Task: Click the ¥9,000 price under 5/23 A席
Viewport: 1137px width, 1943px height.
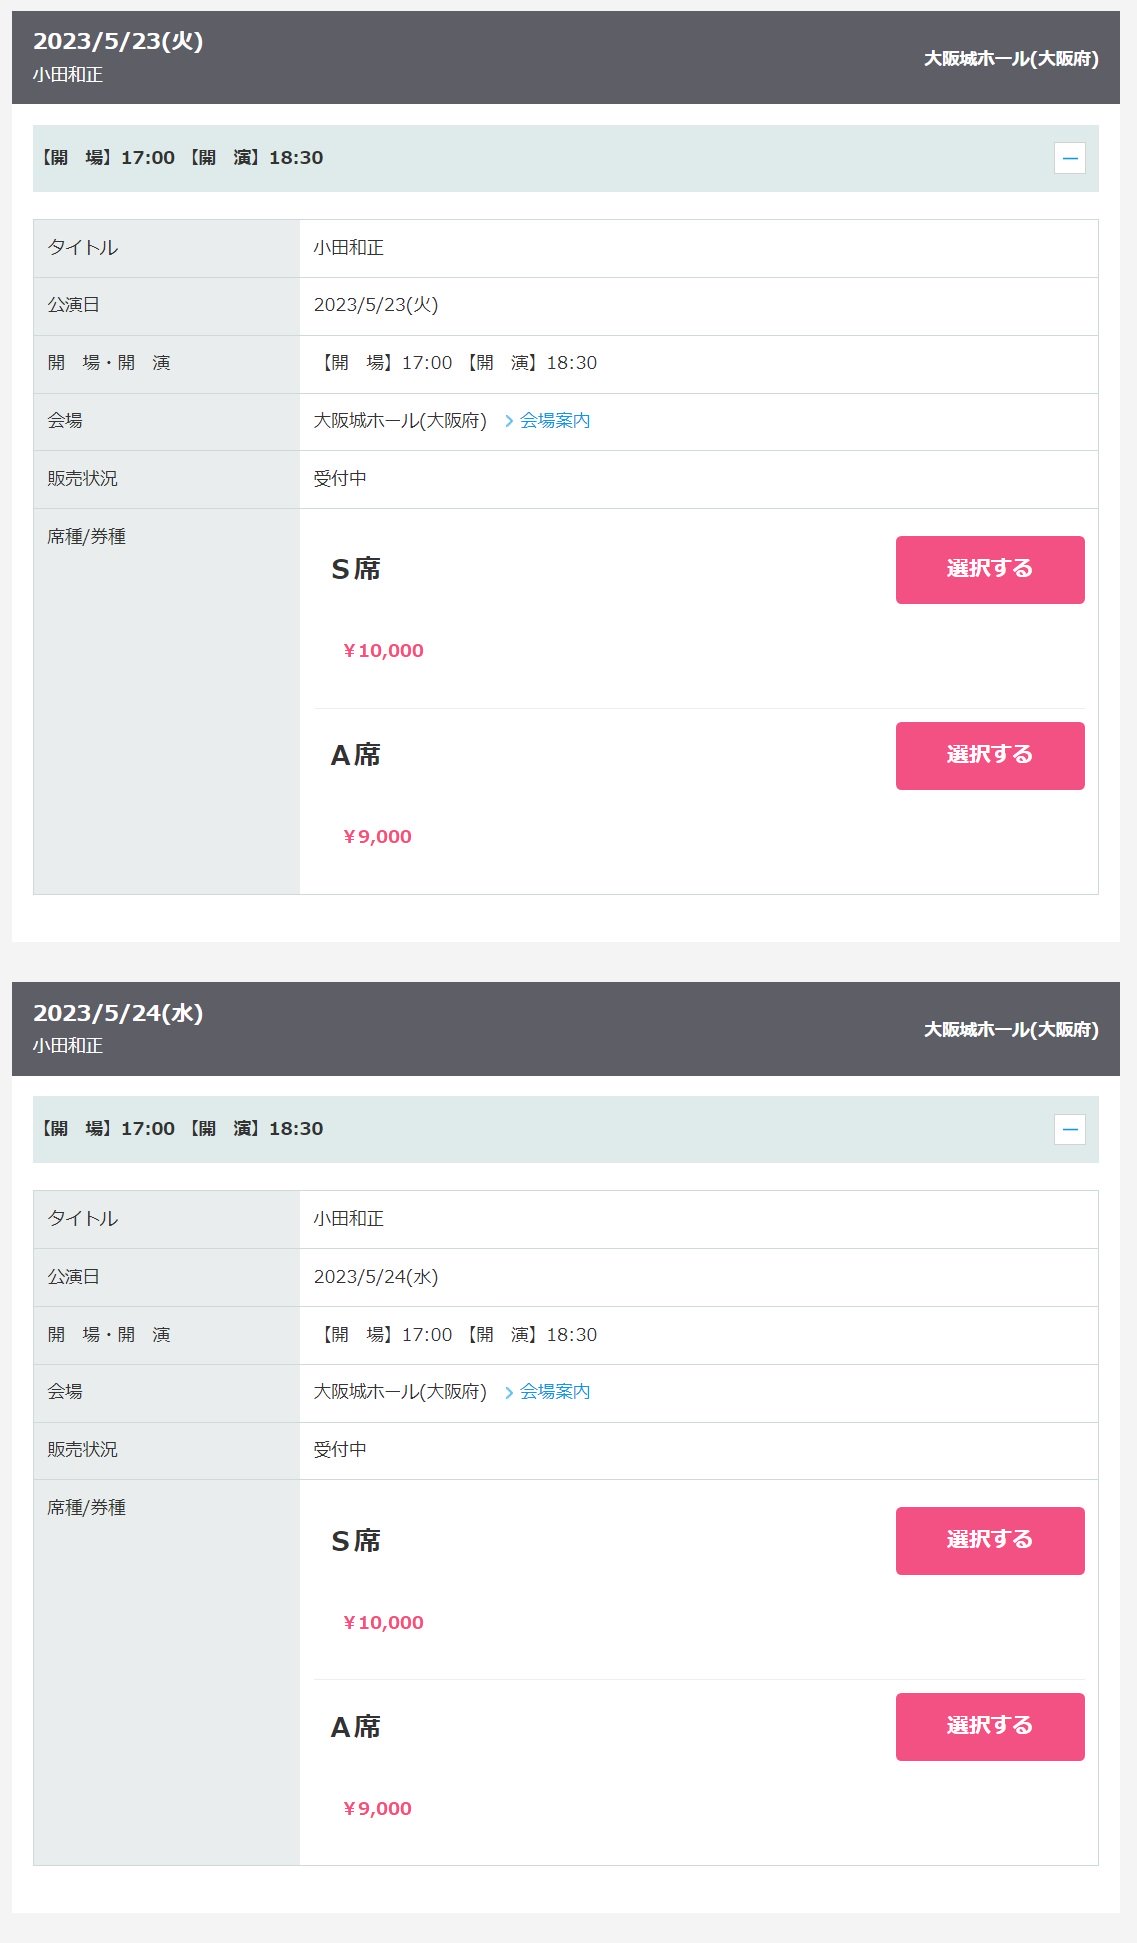Action: coord(377,837)
